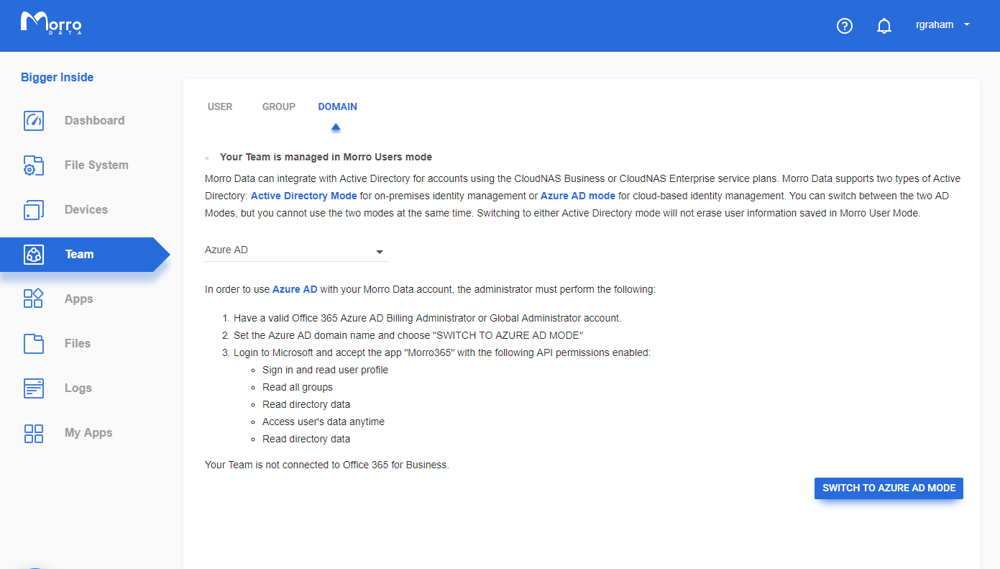Switch to the GROUP tab

[279, 107]
